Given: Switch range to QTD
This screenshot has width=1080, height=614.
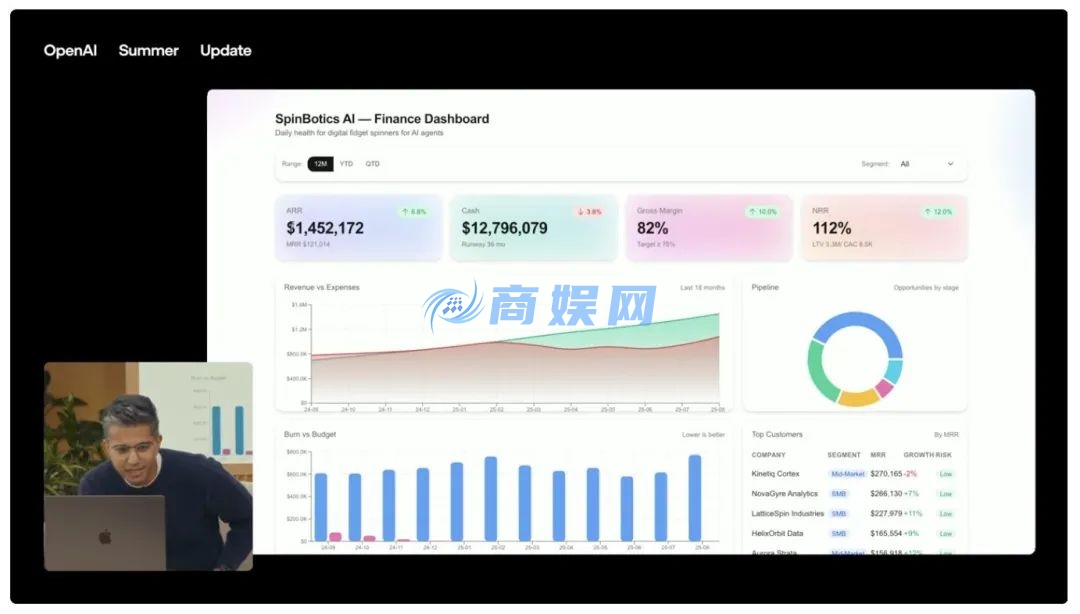Looking at the screenshot, I should point(371,163).
